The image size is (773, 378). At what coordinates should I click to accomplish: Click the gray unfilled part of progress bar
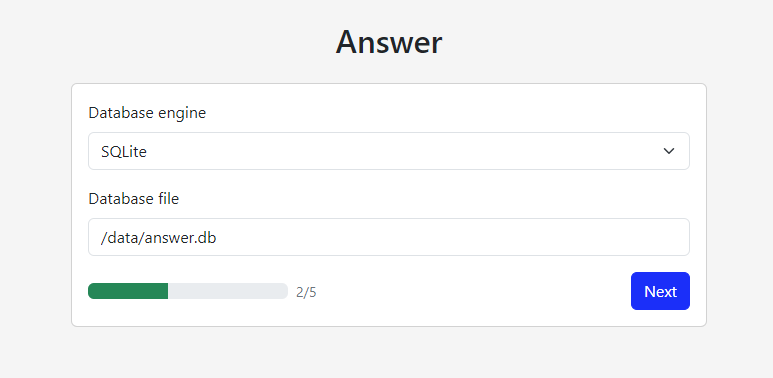pos(228,291)
